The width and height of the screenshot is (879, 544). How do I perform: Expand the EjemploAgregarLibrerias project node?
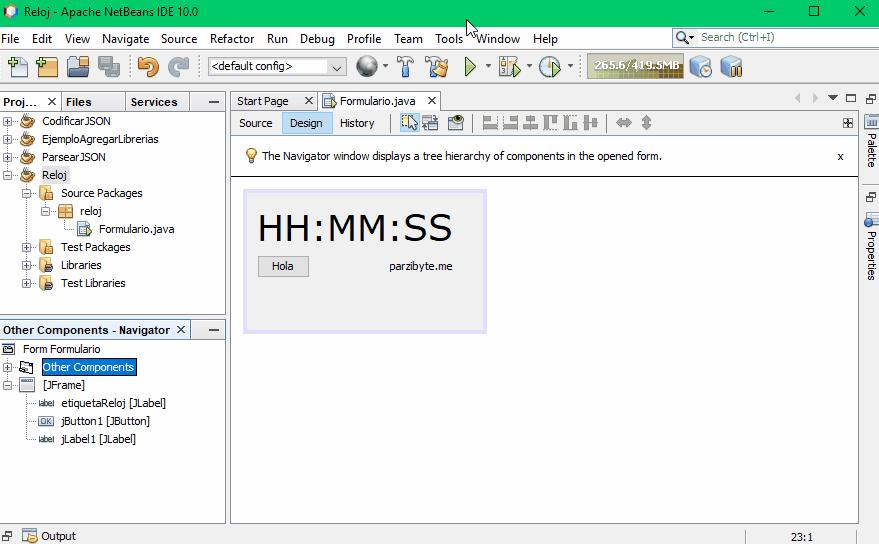7,139
